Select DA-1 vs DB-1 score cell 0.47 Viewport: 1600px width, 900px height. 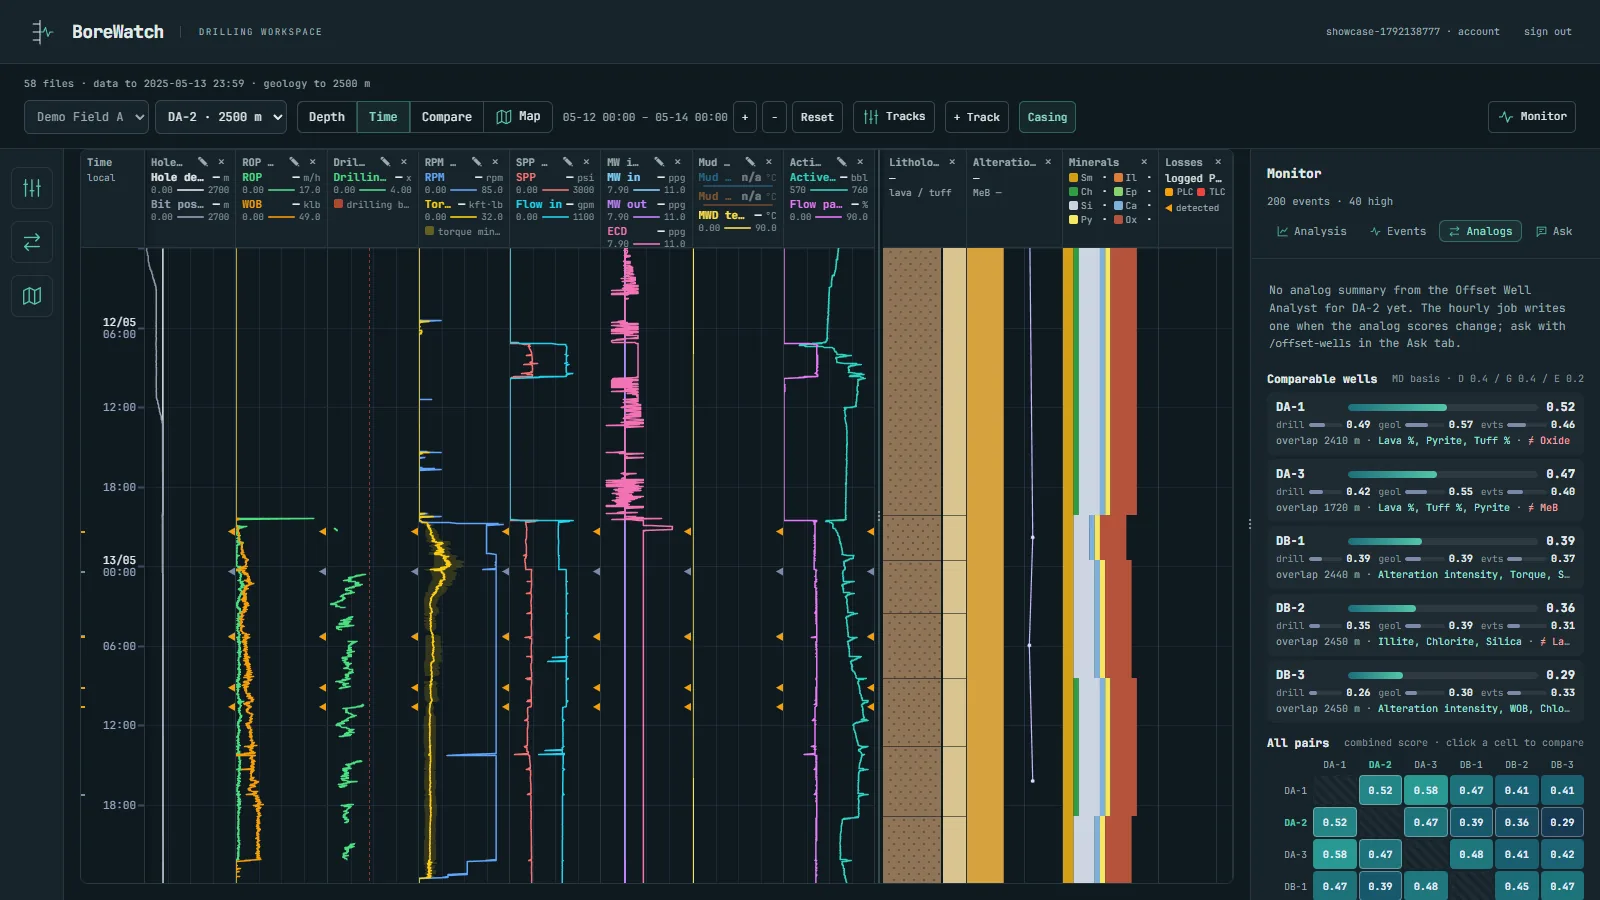pos(1471,790)
